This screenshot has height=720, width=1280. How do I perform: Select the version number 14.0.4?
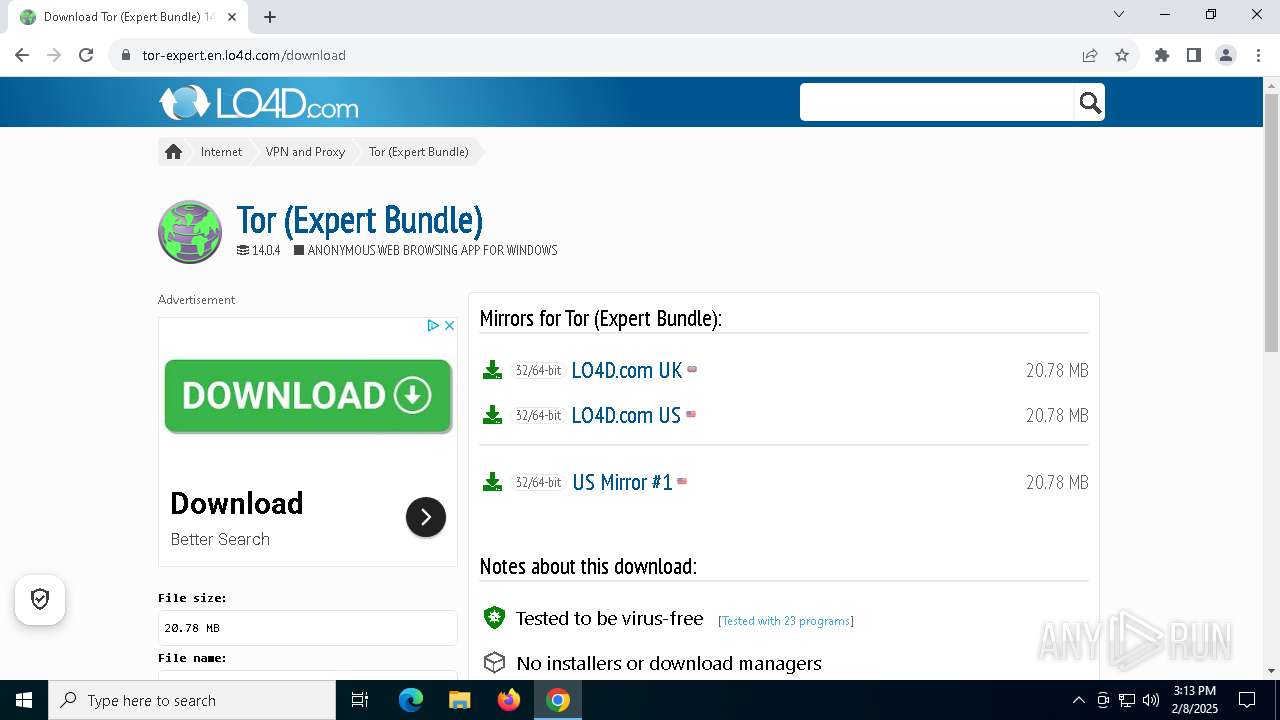point(266,250)
